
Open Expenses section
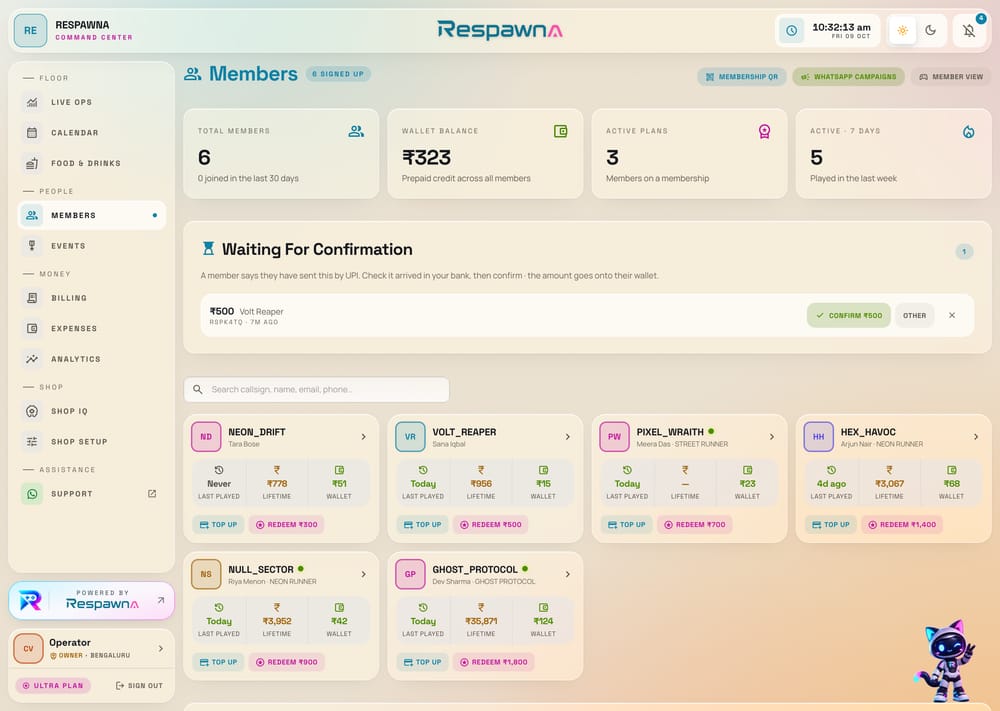click(x=92, y=328)
